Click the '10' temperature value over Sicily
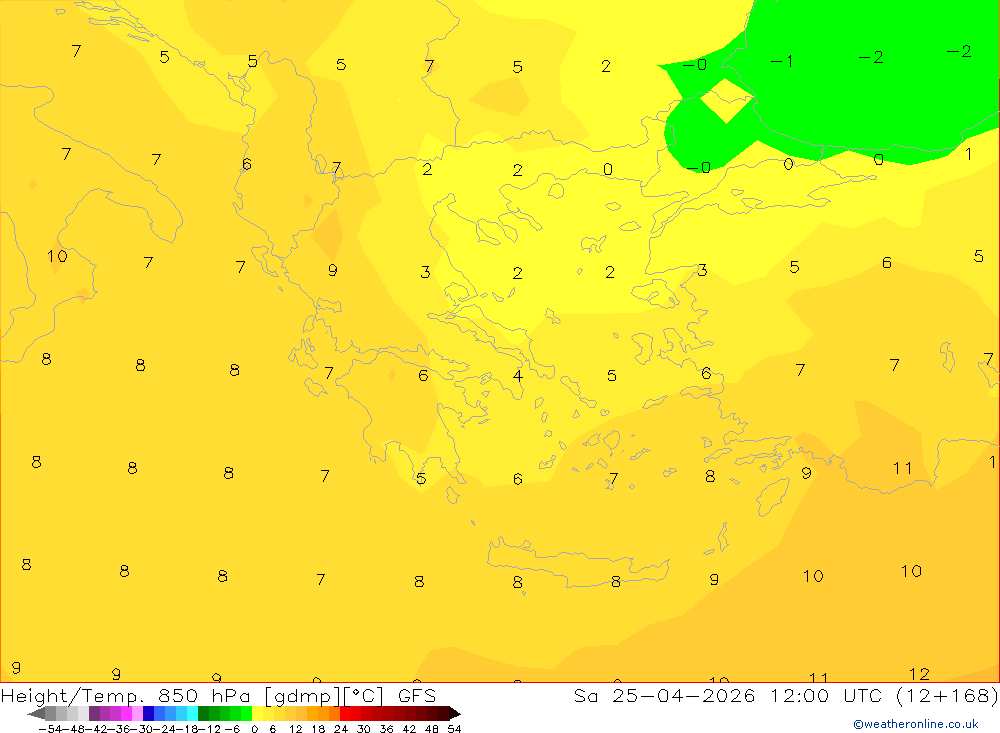The height and width of the screenshot is (733, 1000). [x=57, y=256]
